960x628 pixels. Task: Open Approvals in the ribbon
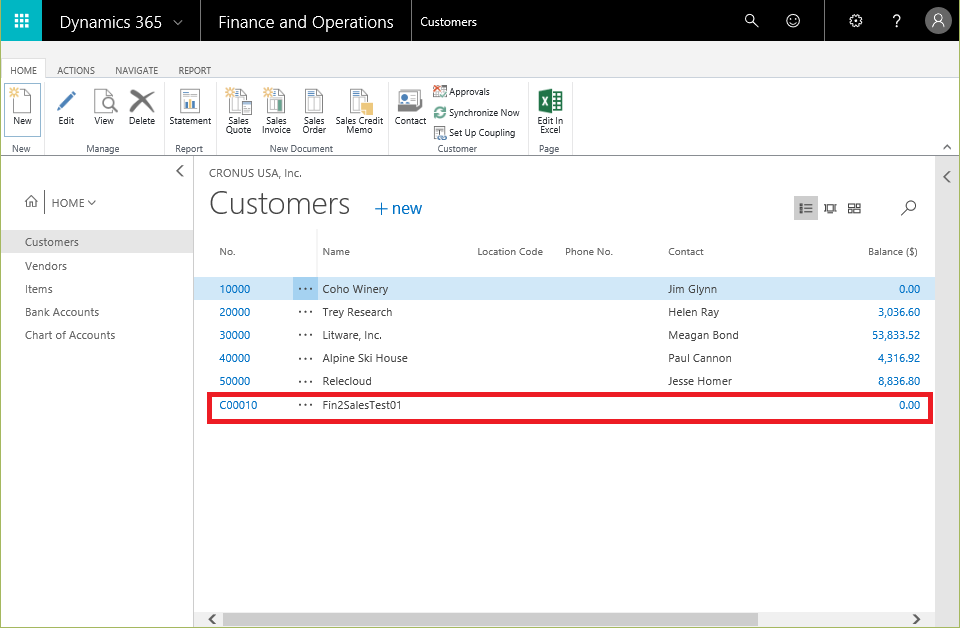(462, 91)
